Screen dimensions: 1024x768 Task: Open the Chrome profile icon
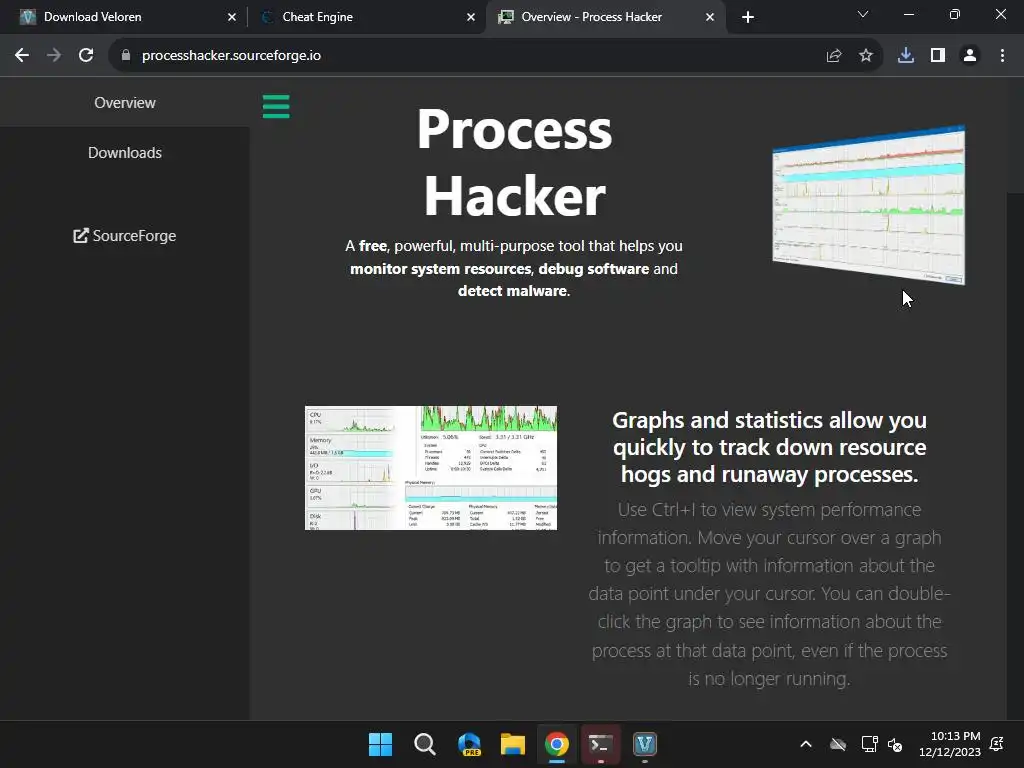pos(970,56)
